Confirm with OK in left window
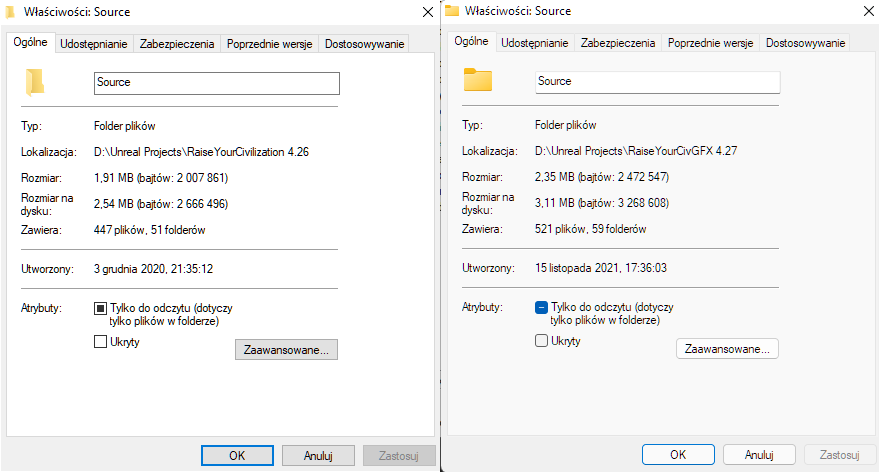 (238, 456)
